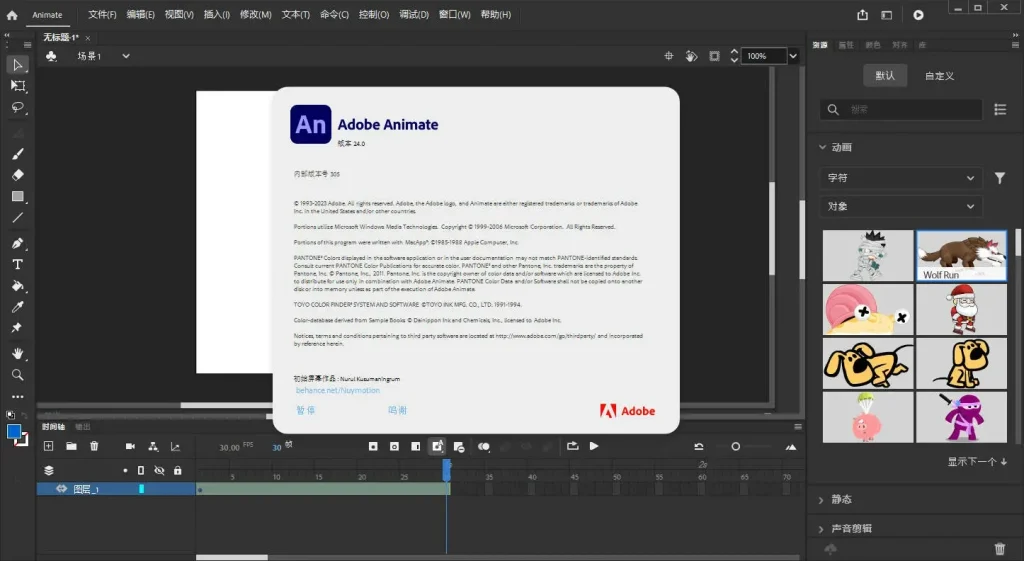Image resolution: width=1024 pixels, height=561 pixels.
Task: Select the Rectangle tool
Action: (x=18, y=197)
